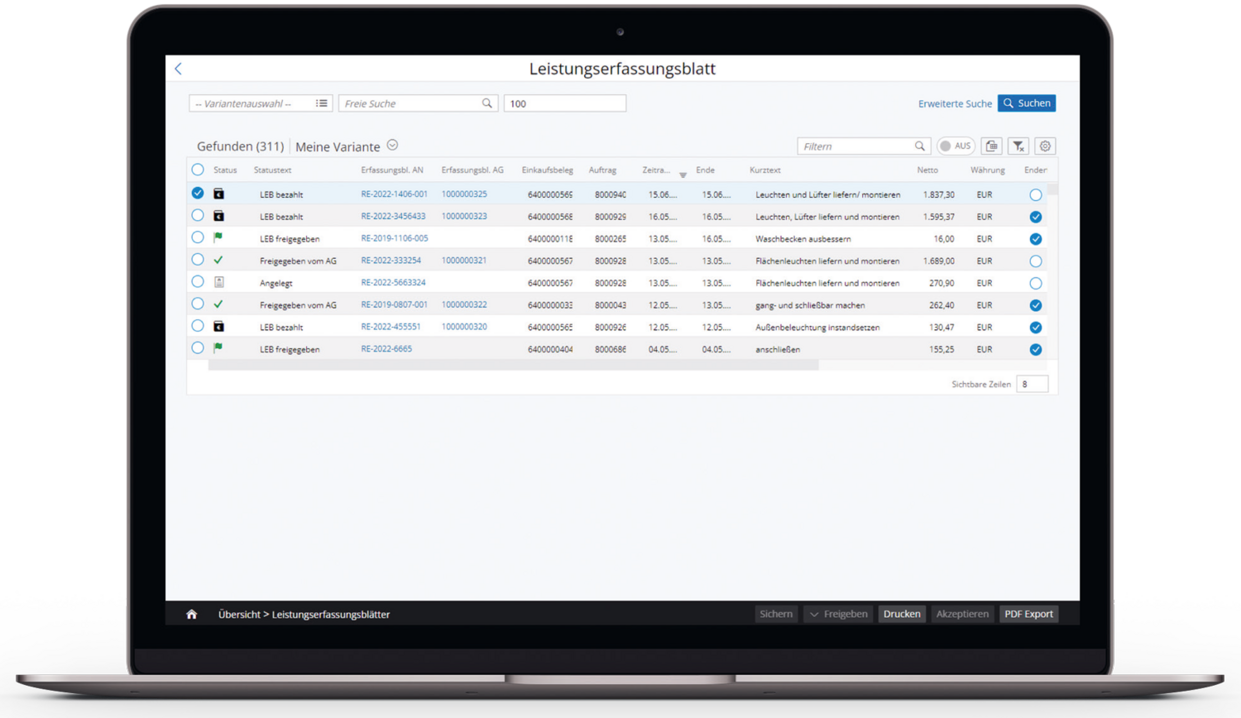Click the magnifier in Filtern field
Image resolution: width=1241 pixels, height=718 pixels.
pos(920,146)
